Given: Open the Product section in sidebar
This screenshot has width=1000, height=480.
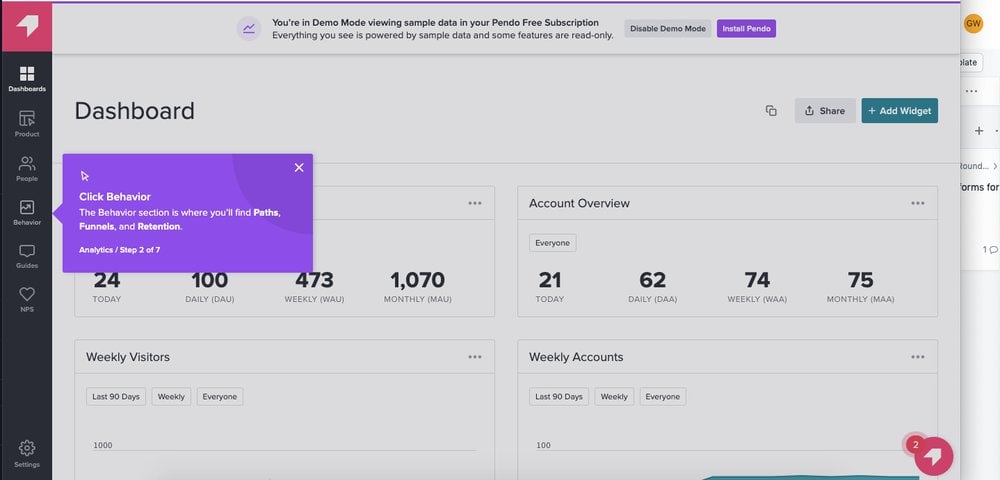Looking at the screenshot, I should (27, 124).
